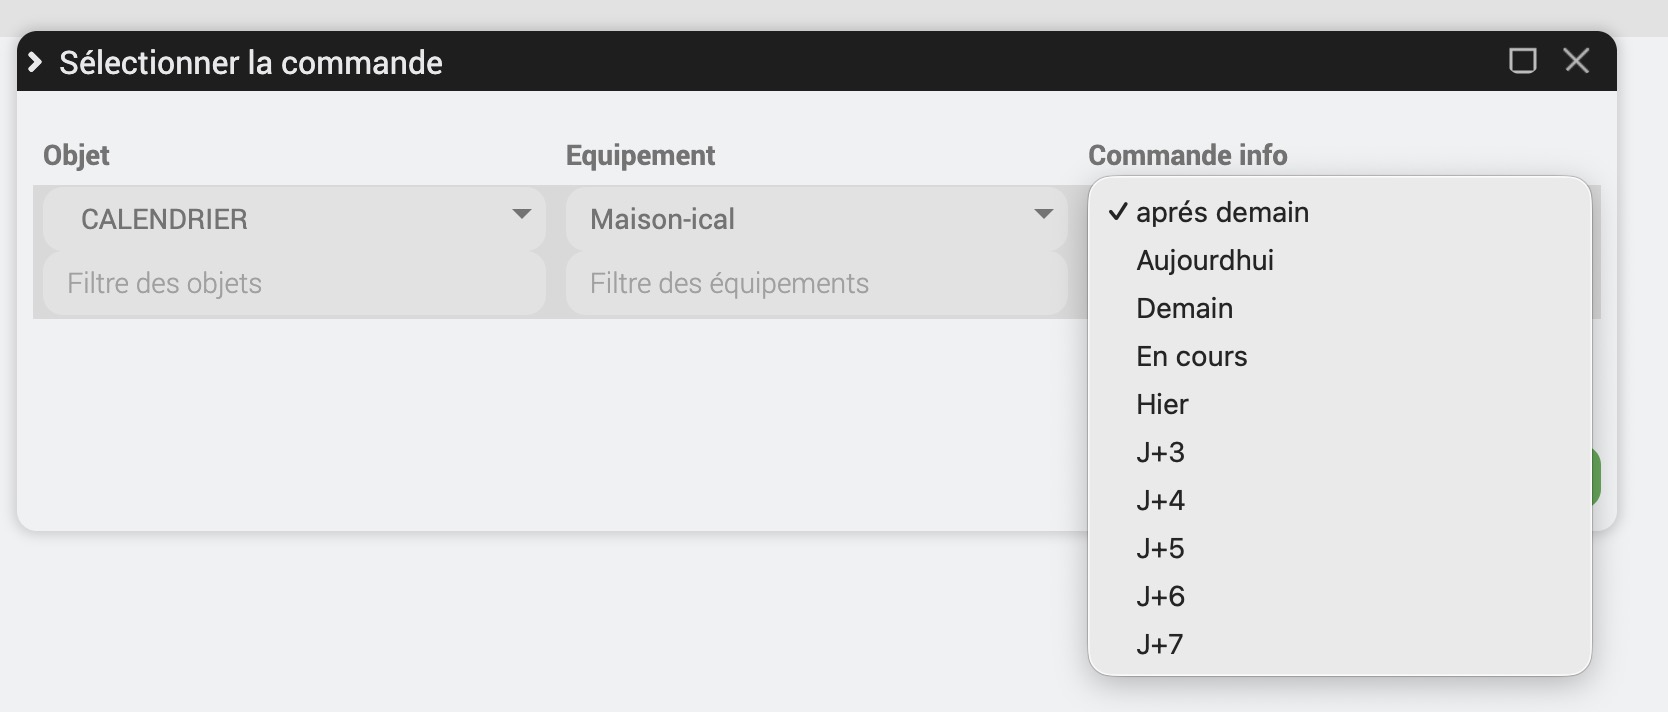The image size is (1668, 712).
Task: Open the Objet dropdown showing CALENDRIER
Action: click(294, 219)
